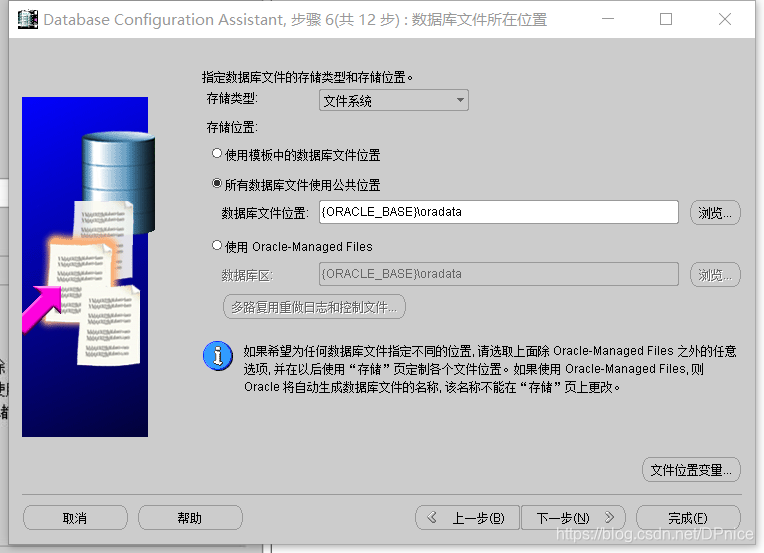The image size is (764, 553).
Task: Click the 指定数据库文件的存储类型和存储位置 heading text
Action: click(307, 77)
